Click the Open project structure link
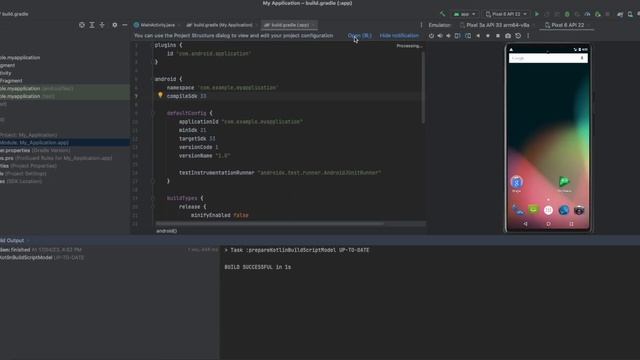The image size is (640, 360). coord(360,36)
